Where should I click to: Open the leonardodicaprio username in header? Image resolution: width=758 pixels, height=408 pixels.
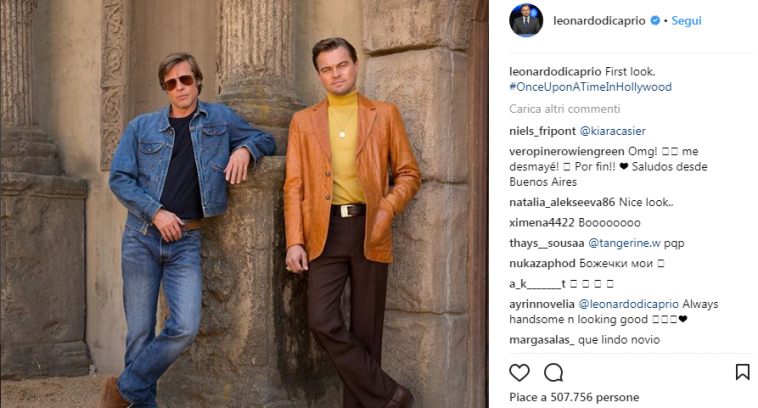click(x=599, y=21)
